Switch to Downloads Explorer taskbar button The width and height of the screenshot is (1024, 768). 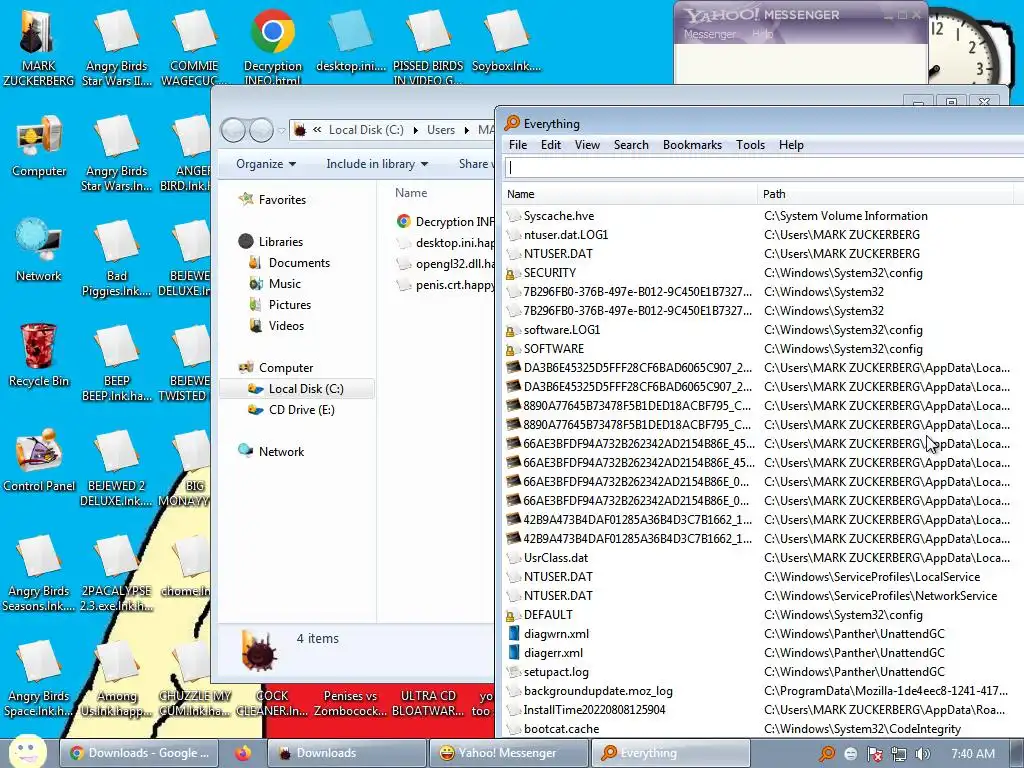(x=346, y=753)
